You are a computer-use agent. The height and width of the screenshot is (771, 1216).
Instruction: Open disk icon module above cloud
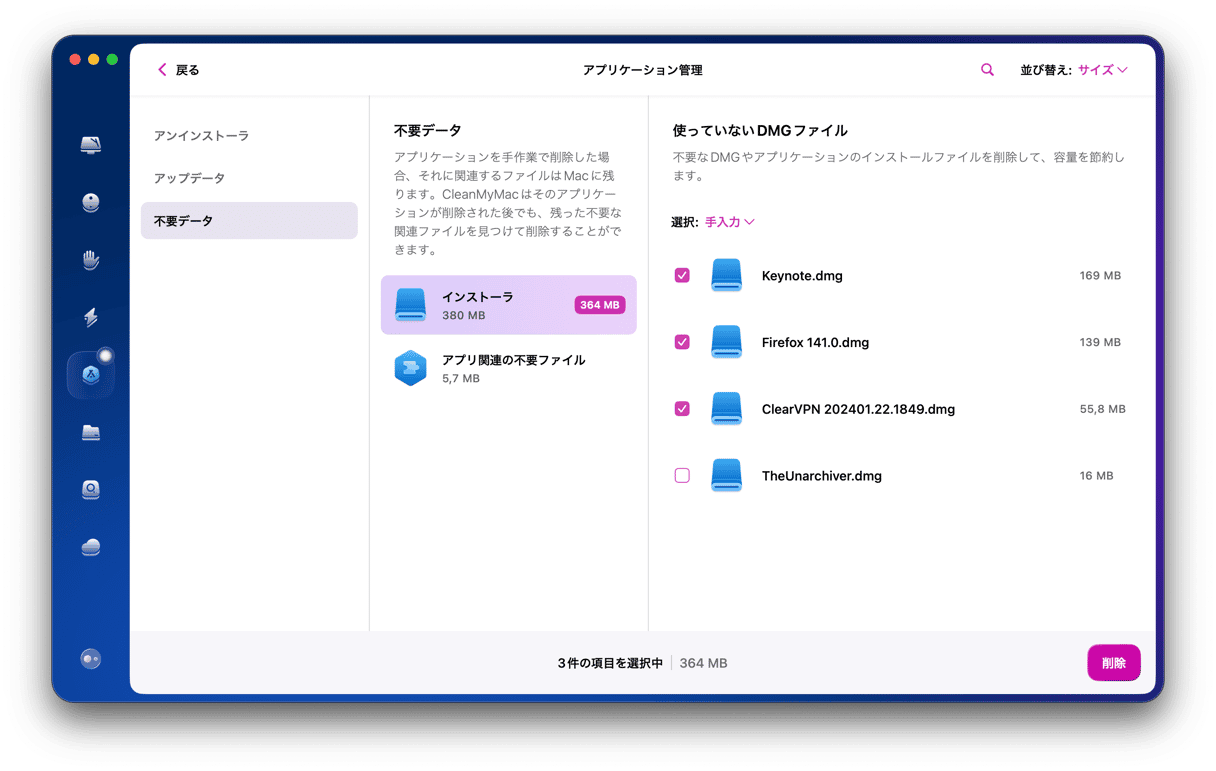tap(91, 490)
